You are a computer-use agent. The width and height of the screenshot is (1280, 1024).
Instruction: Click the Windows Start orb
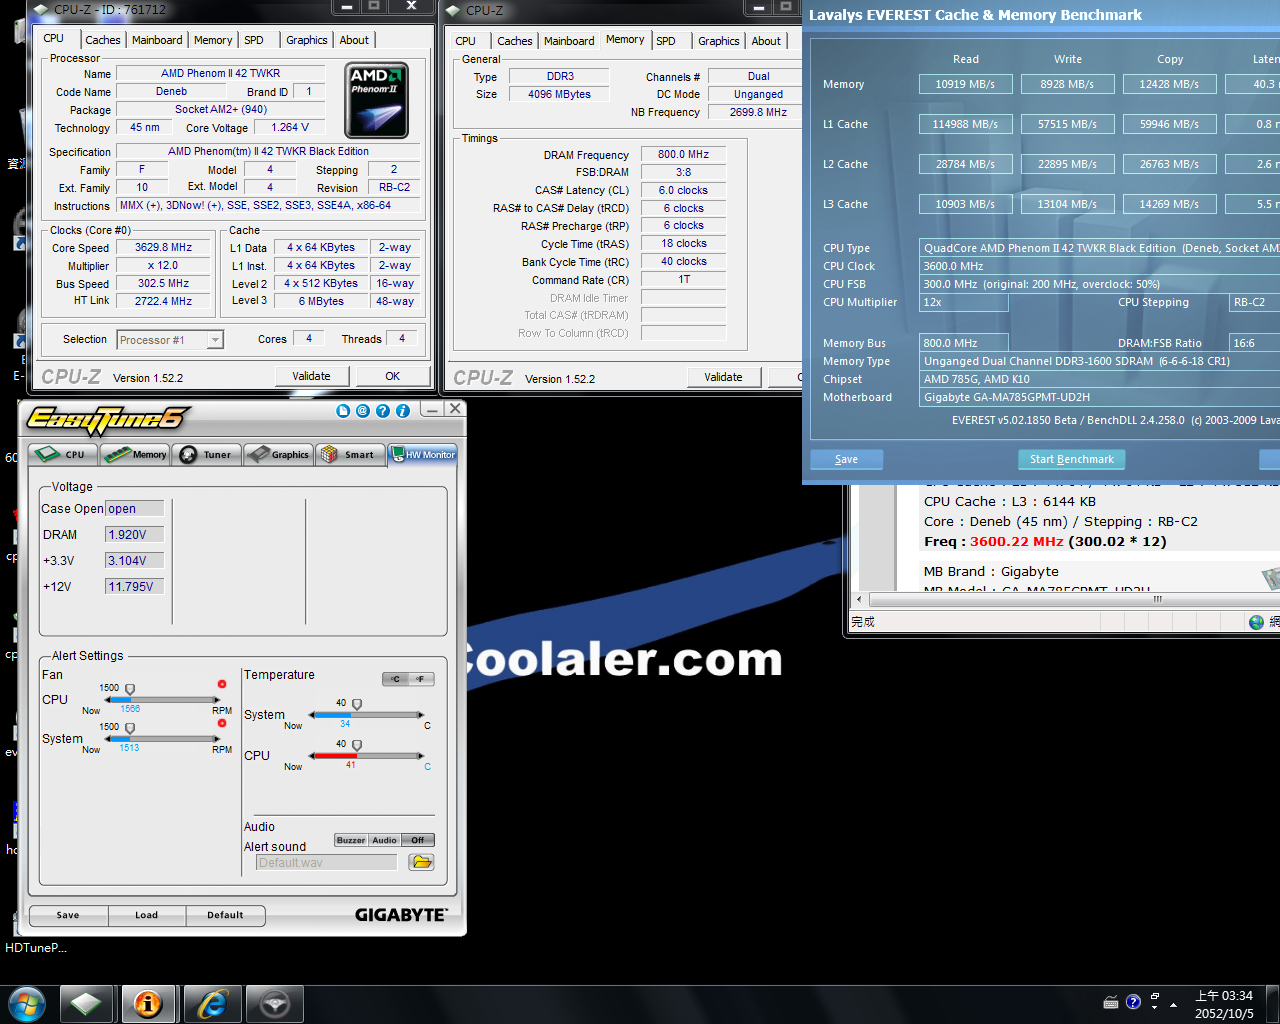pyautogui.click(x=26, y=1003)
